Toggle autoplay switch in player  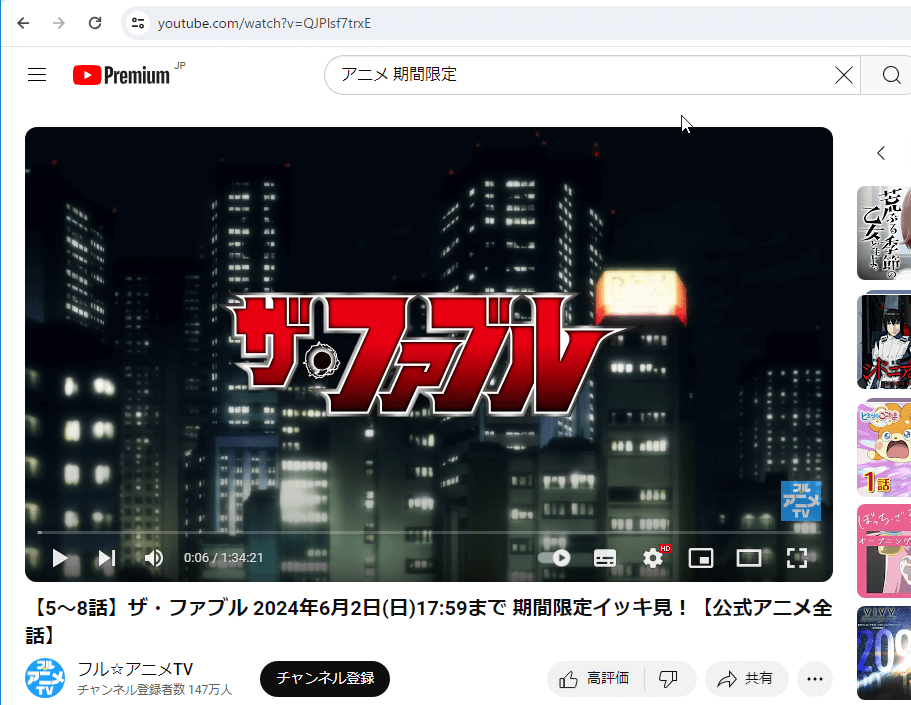tap(554, 558)
